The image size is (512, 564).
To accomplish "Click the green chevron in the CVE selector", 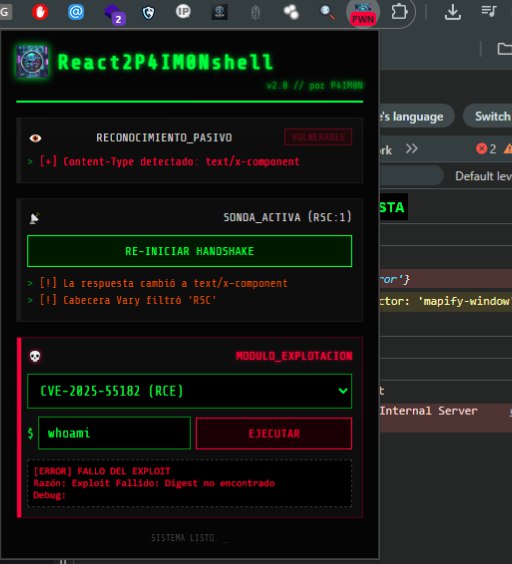I will point(343,391).
